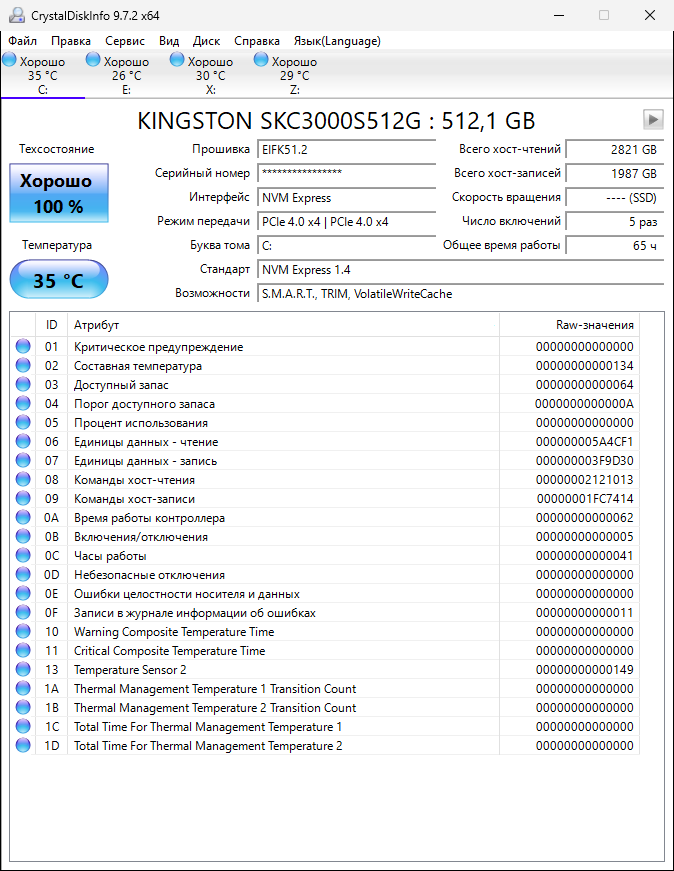Screen dimensions: 674x871
Task: Click status orb for Команды хост-записи
Action: pos(23,499)
